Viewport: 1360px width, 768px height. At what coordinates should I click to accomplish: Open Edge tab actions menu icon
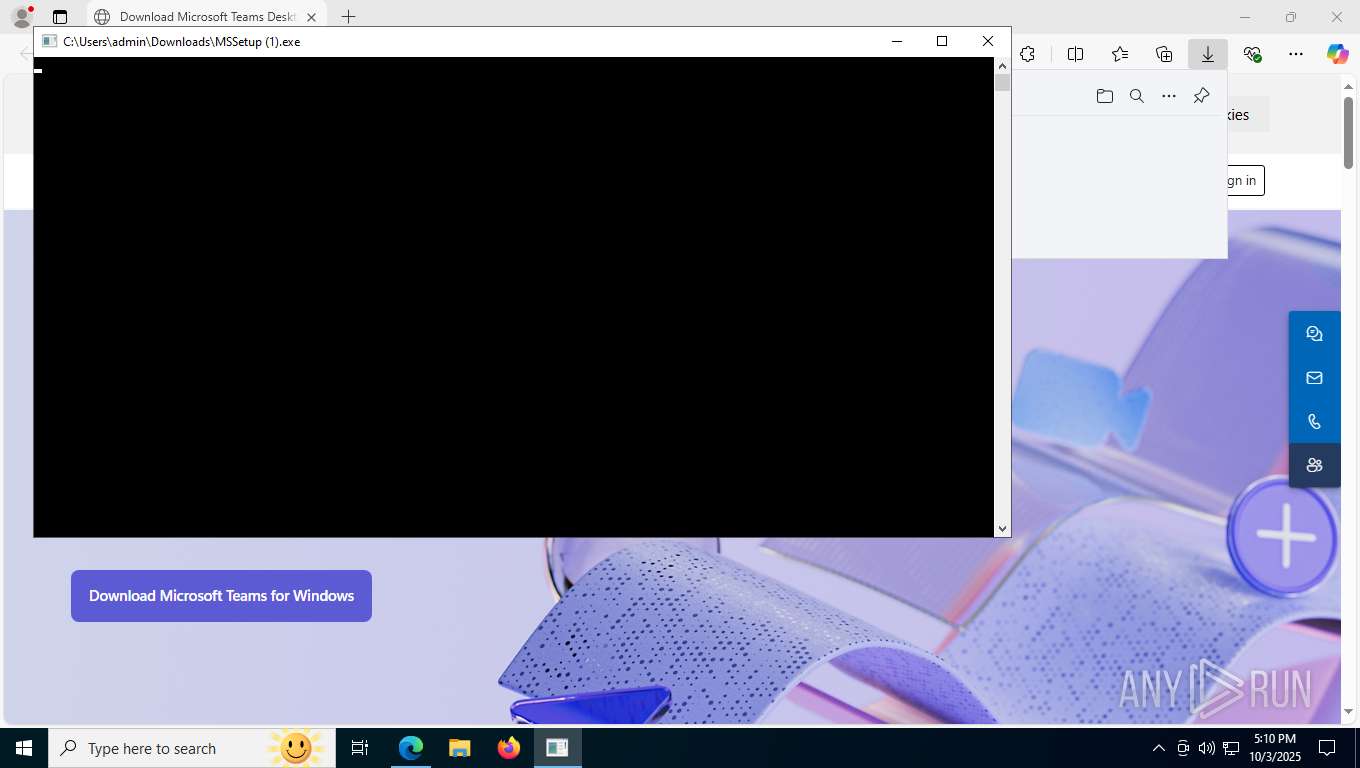60,17
